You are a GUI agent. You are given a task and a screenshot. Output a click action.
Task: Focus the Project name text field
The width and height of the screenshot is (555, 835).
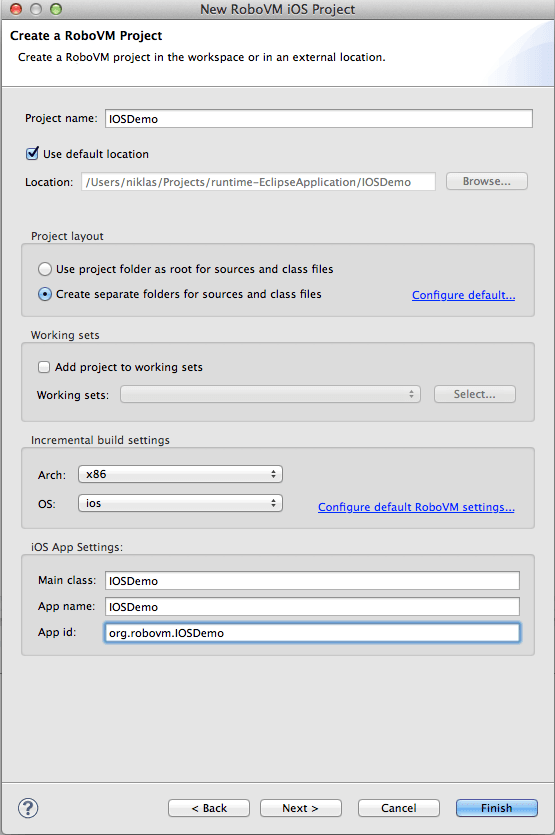319,118
